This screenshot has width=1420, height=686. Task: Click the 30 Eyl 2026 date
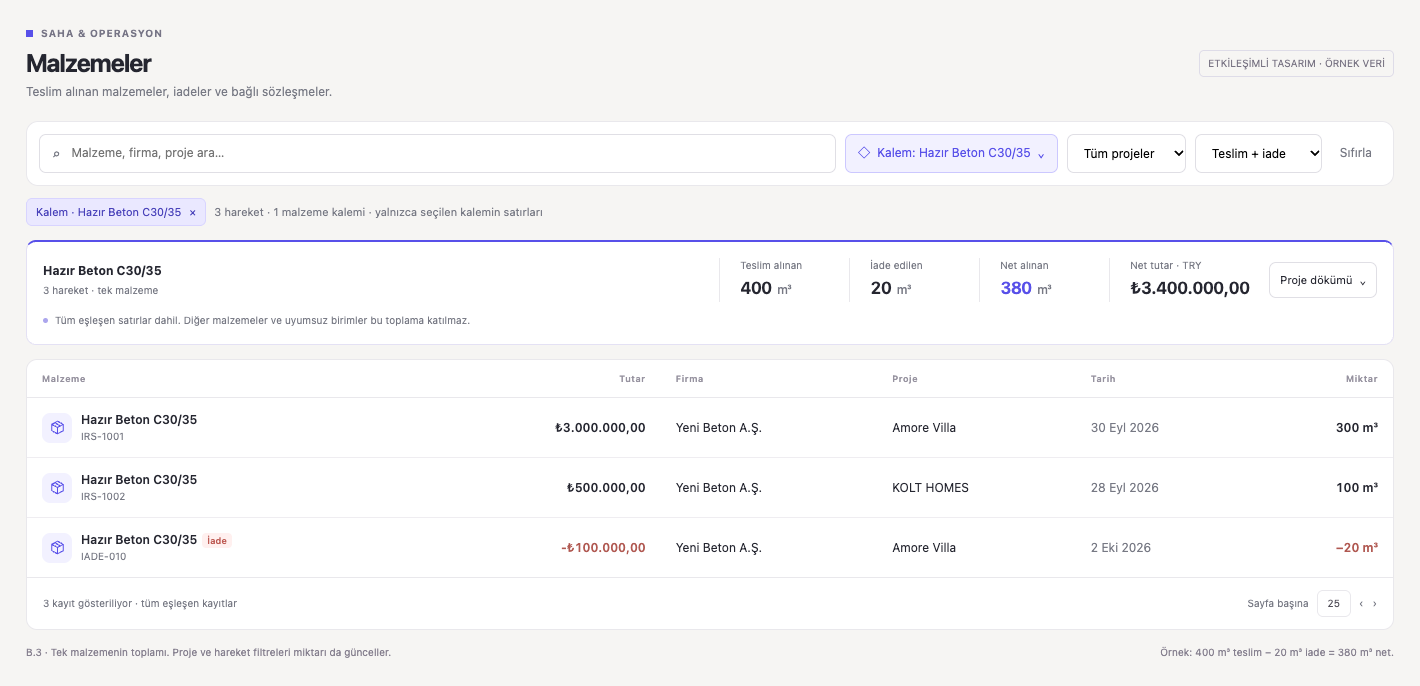(1125, 428)
